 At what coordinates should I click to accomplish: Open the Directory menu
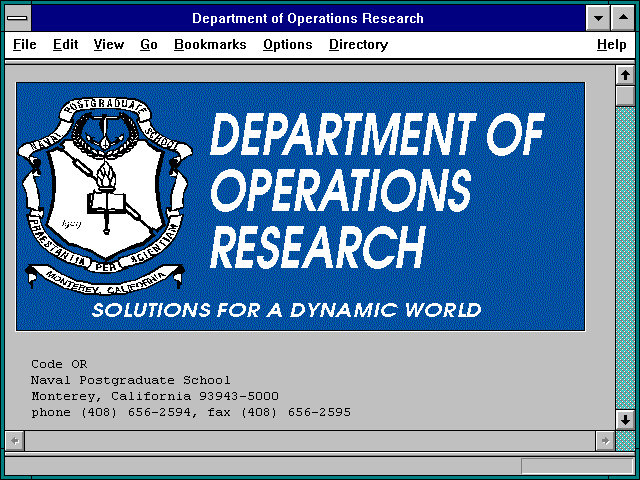pyautogui.click(x=358, y=44)
